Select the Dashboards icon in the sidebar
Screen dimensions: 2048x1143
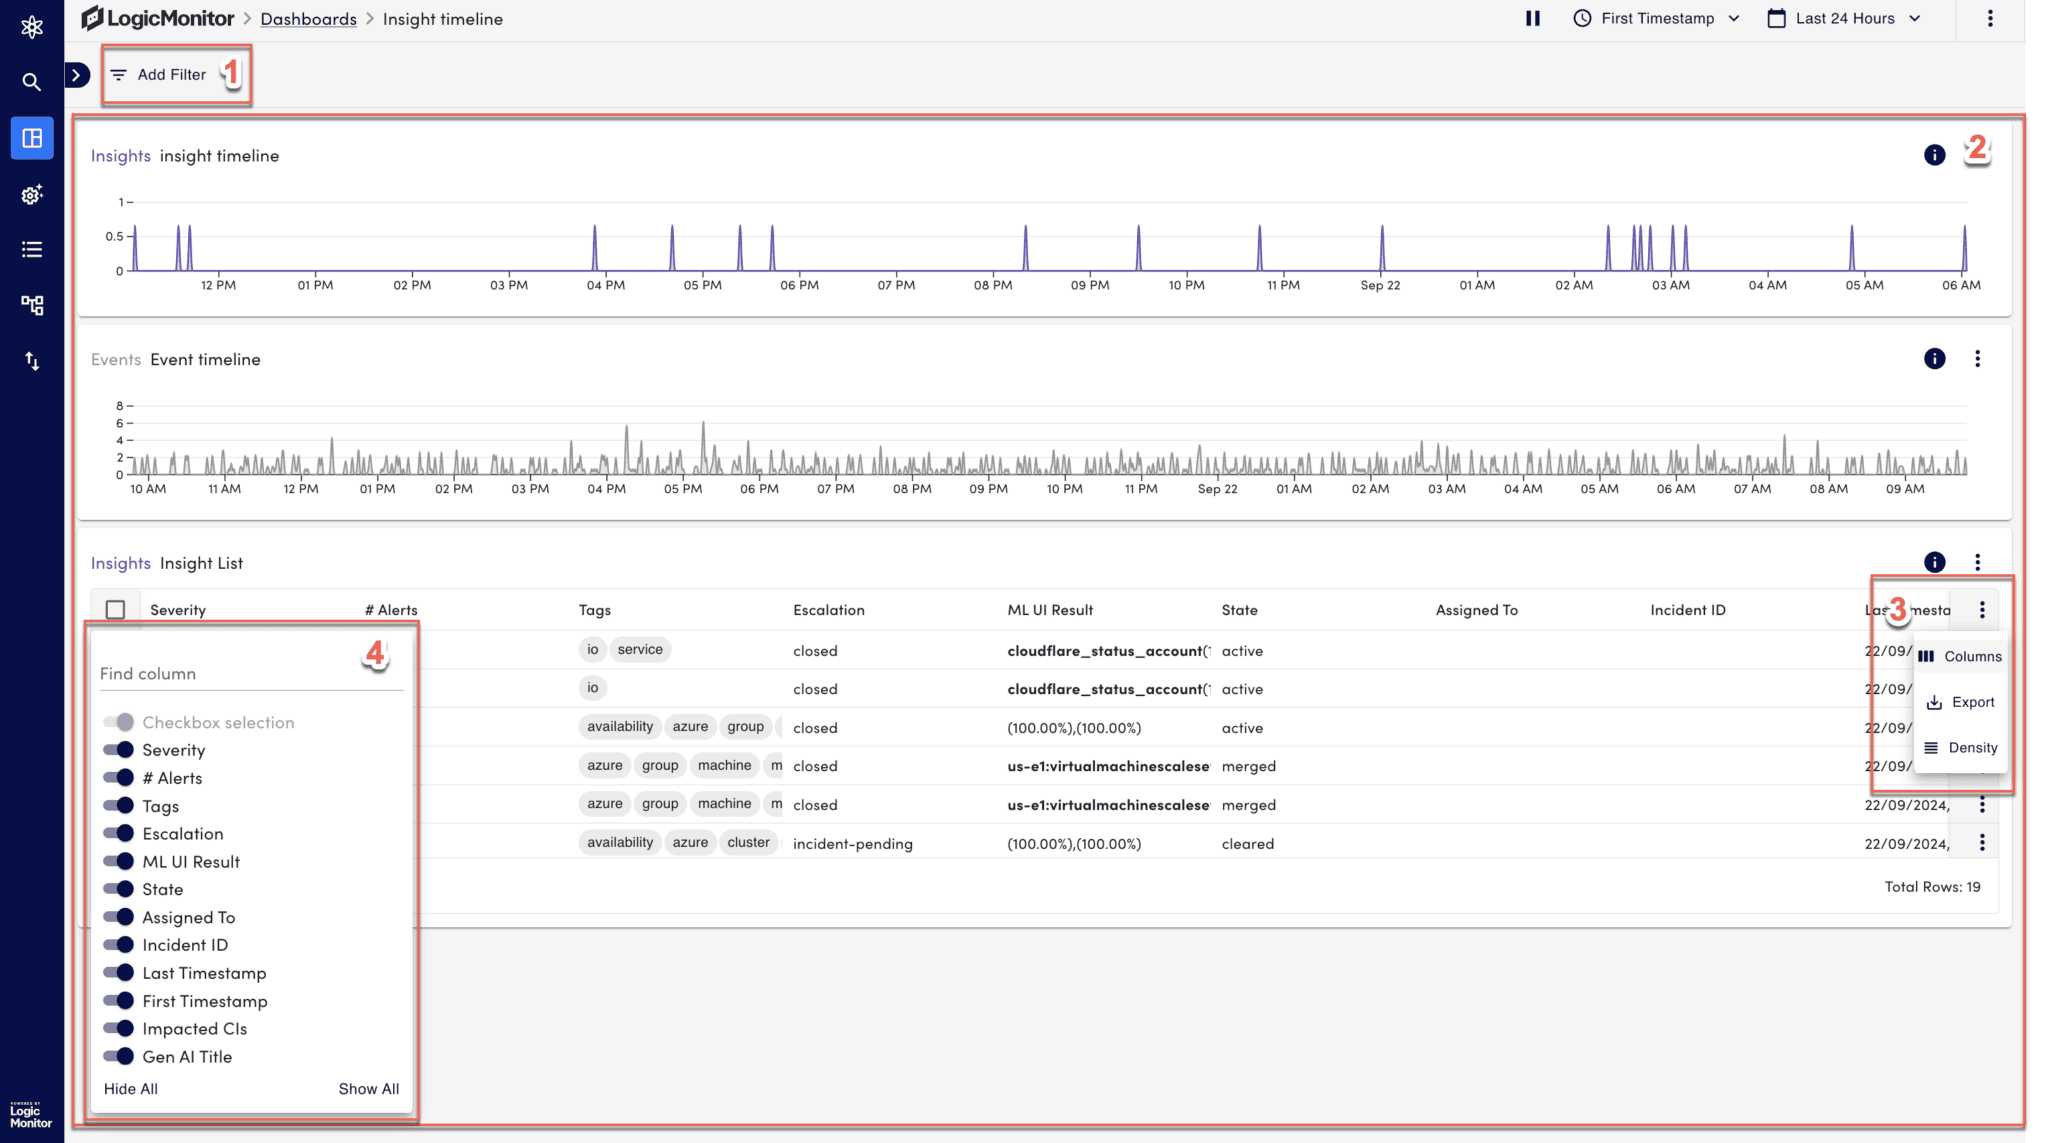(x=32, y=138)
